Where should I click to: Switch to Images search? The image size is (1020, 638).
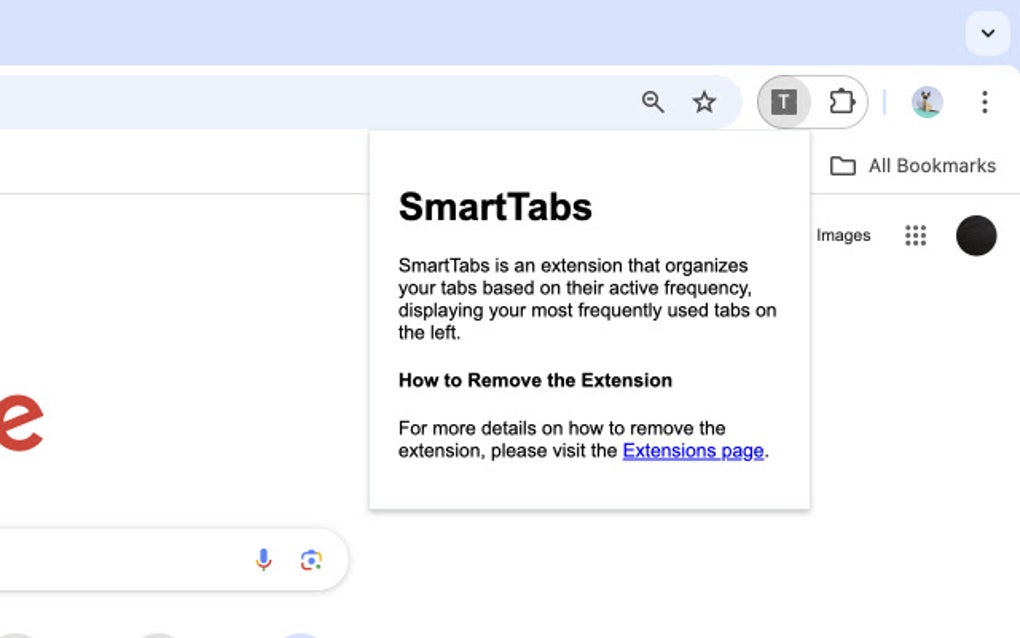point(843,235)
